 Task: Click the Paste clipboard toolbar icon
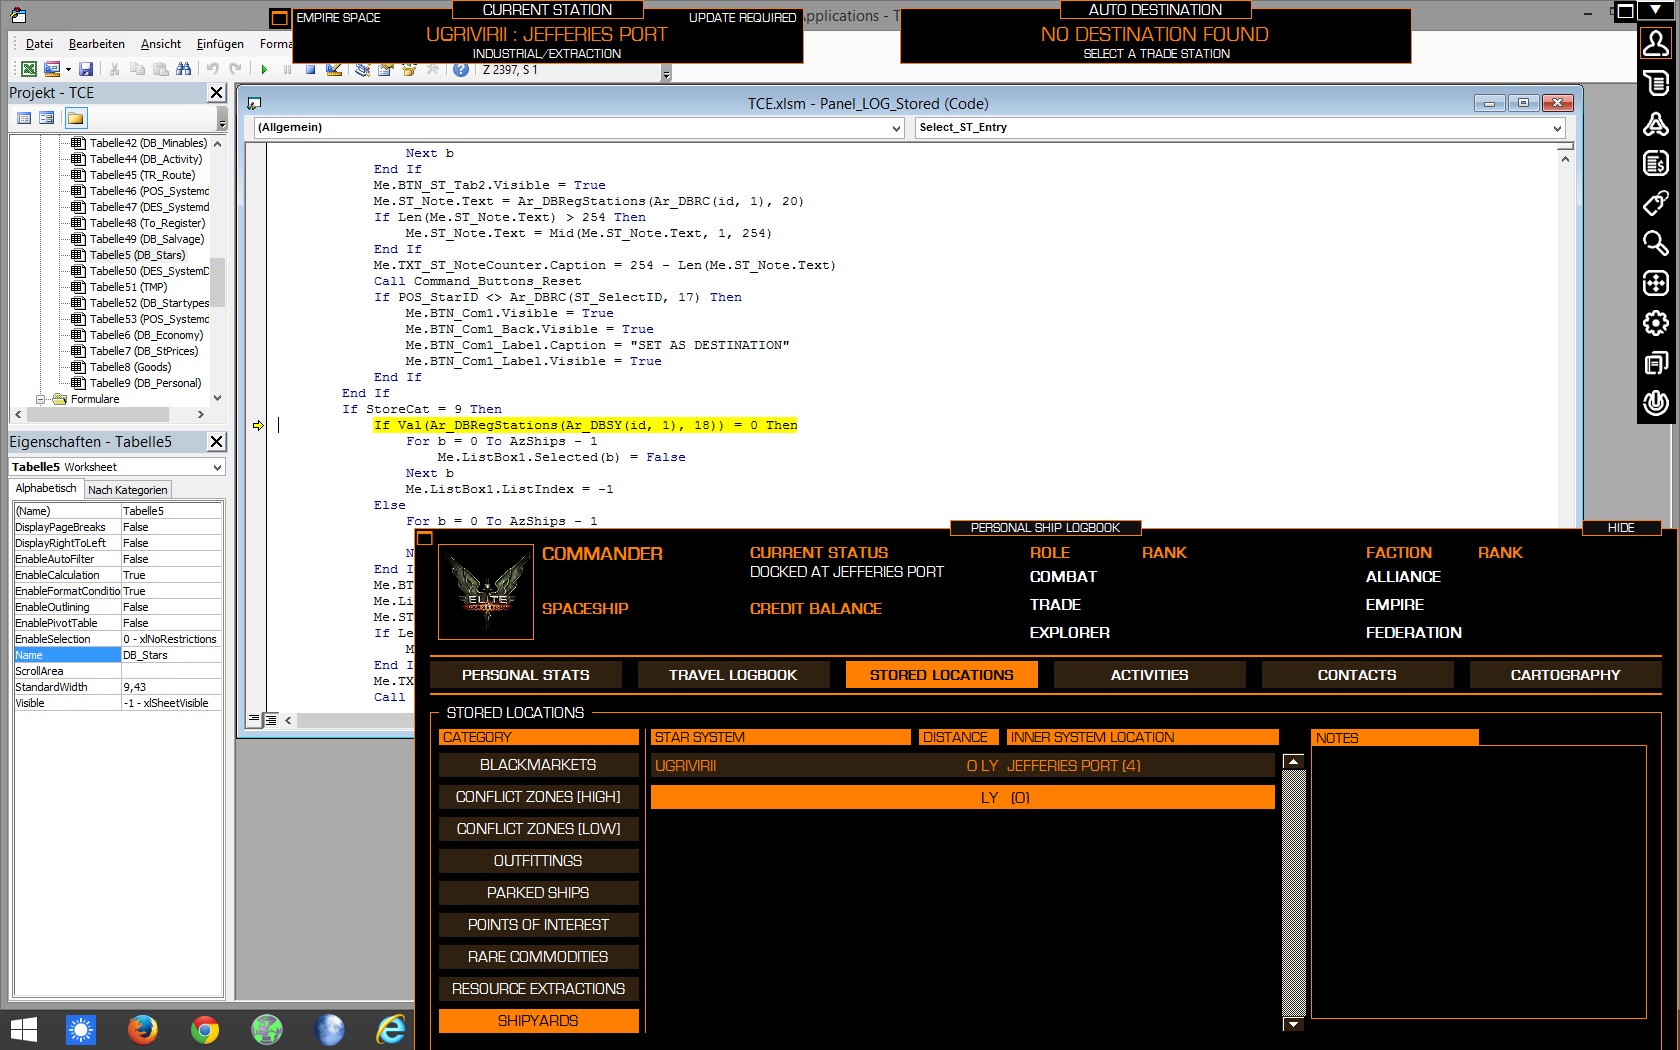click(160, 69)
